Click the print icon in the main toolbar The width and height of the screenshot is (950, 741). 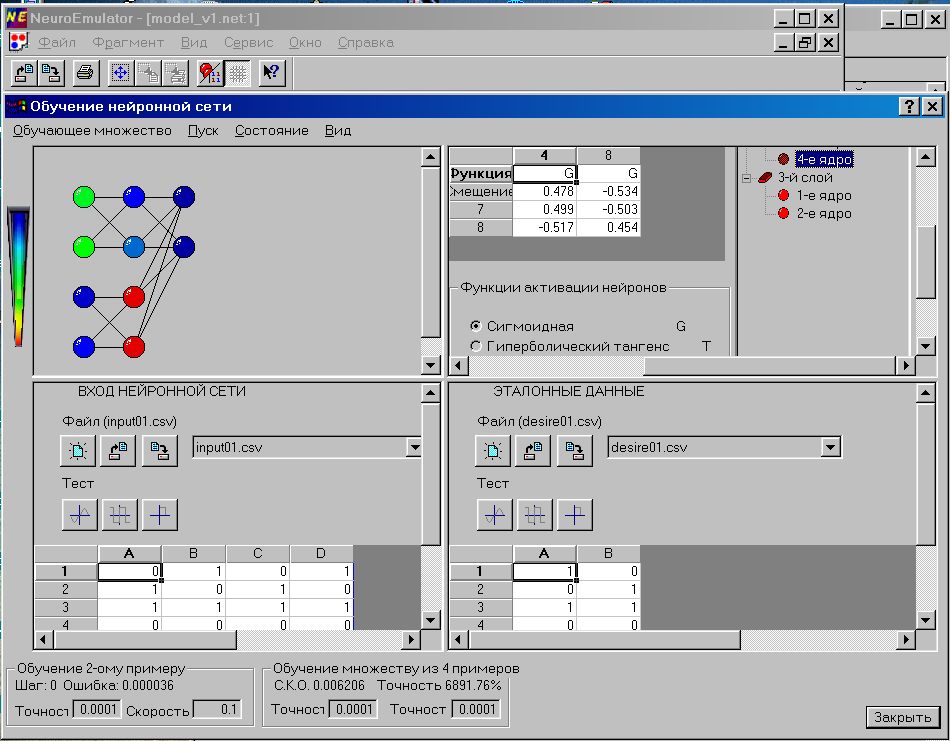(x=85, y=72)
